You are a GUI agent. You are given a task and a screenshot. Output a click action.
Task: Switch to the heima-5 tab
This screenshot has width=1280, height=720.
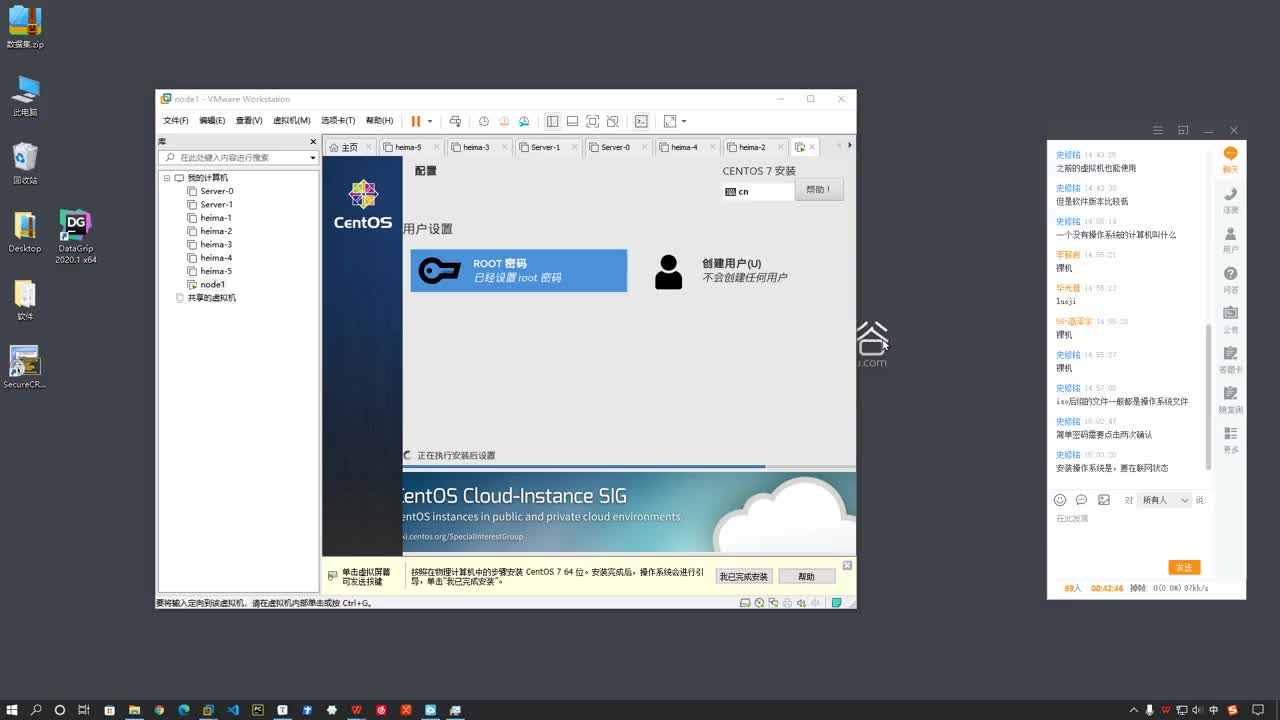point(408,147)
